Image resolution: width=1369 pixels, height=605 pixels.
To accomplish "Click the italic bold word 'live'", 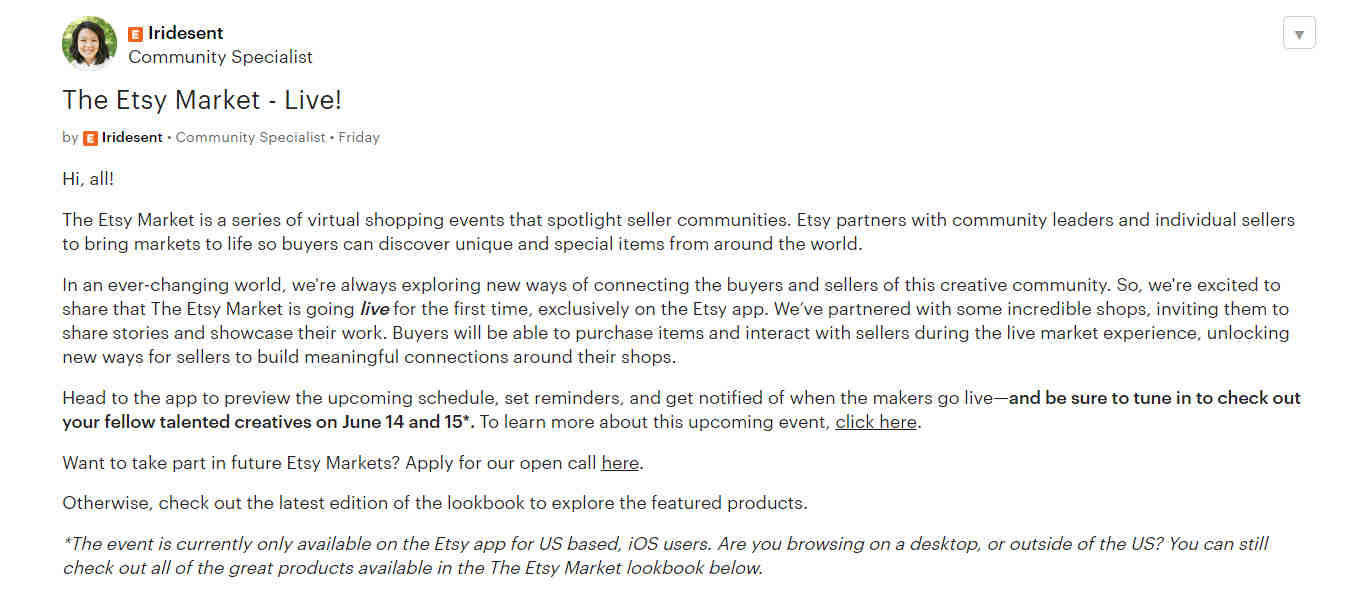I will tap(374, 309).
